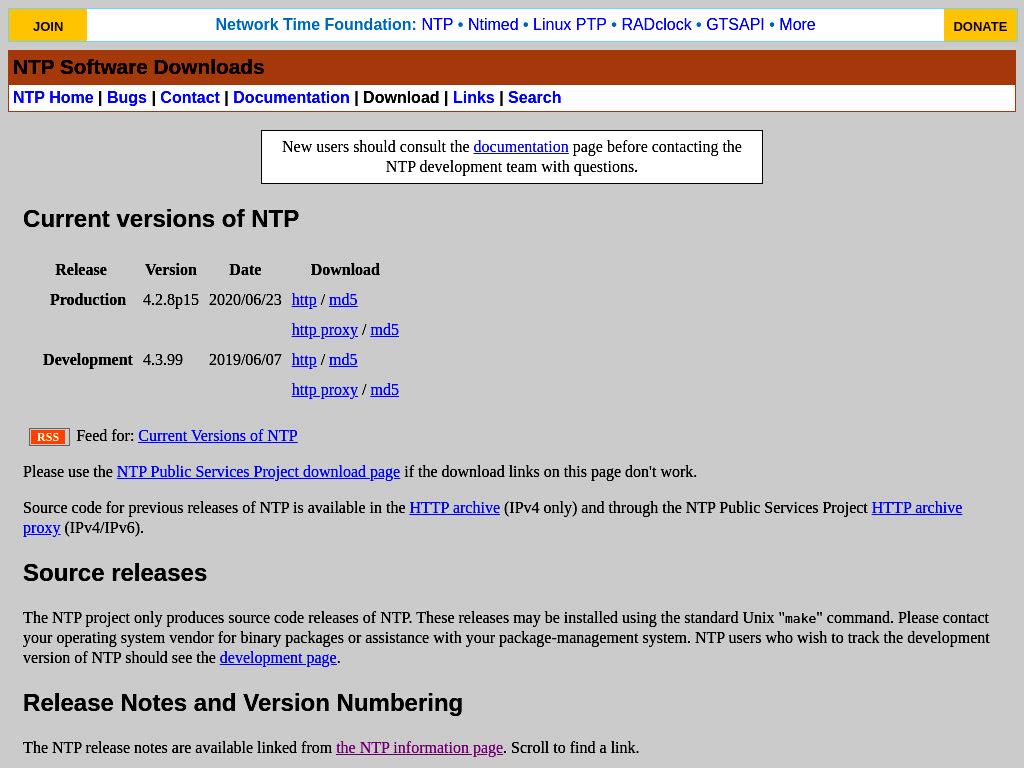This screenshot has width=1024, height=768.
Task: Open the GTSAPI link
Action: click(735, 25)
